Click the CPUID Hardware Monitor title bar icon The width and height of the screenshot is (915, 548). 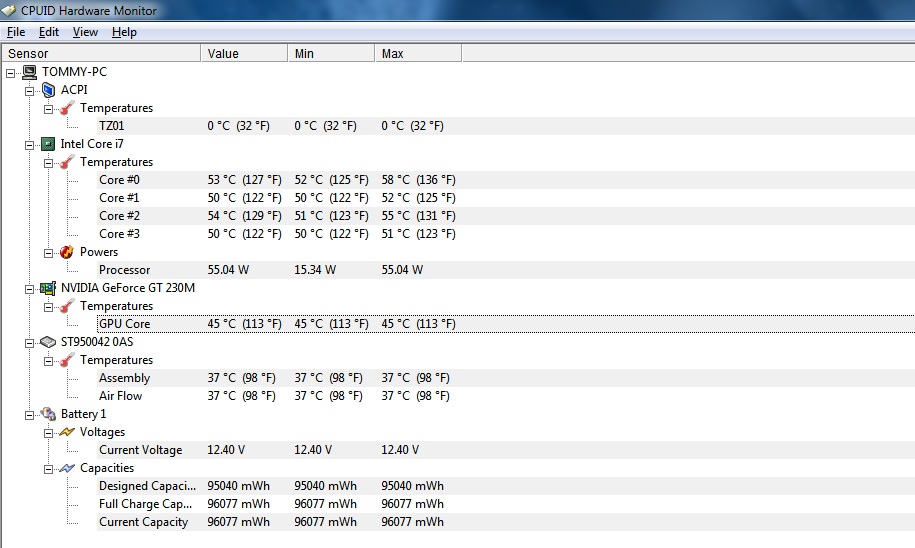point(9,11)
